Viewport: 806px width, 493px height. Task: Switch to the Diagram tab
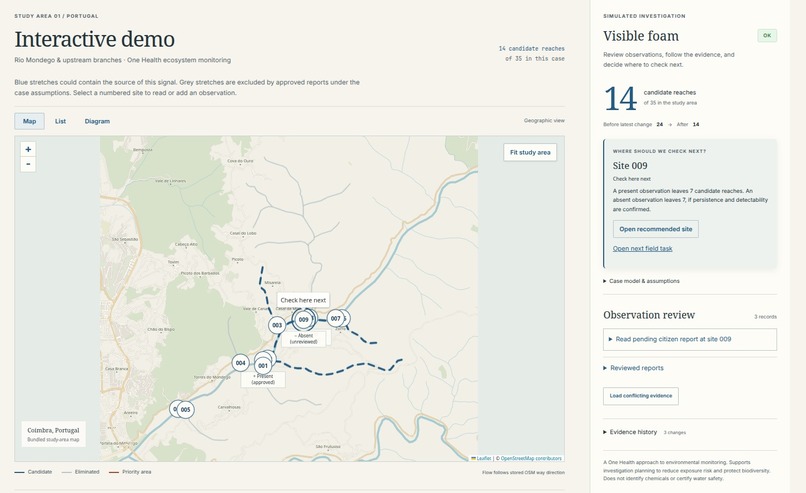point(97,121)
